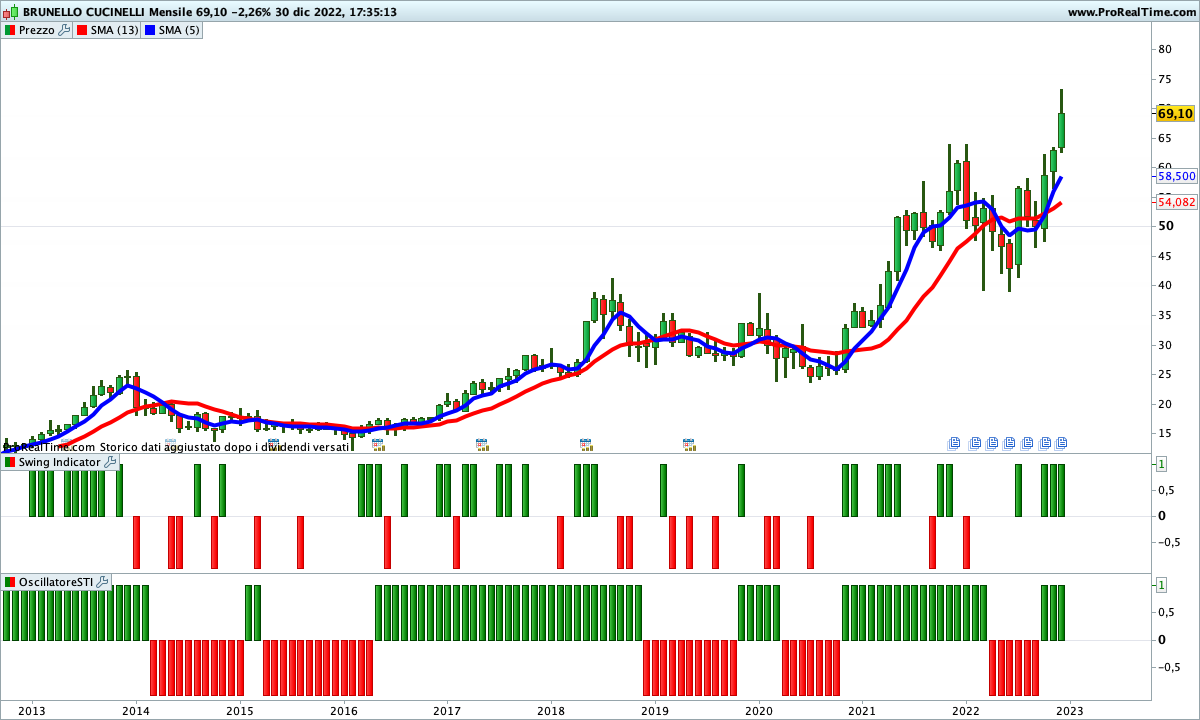Open Swing Indicator settings wrench
The width and height of the screenshot is (1200, 720).
[x=110, y=462]
